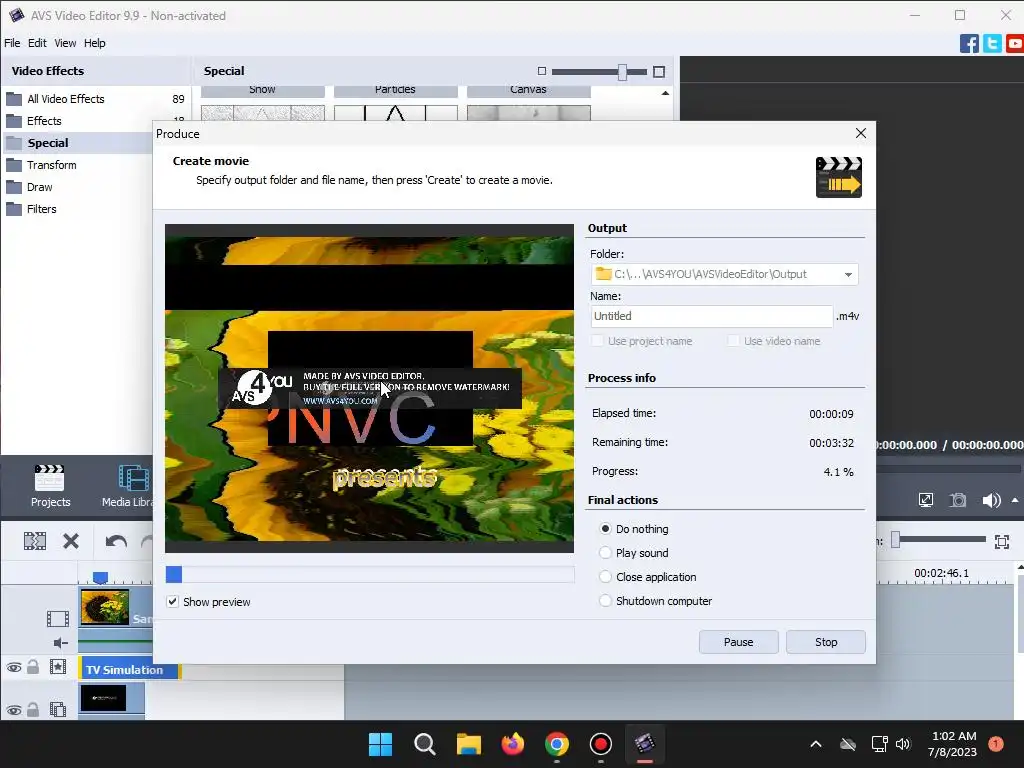Toggle visibility of overlay track
The image size is (1024, 768).
(x=14, y=710)
